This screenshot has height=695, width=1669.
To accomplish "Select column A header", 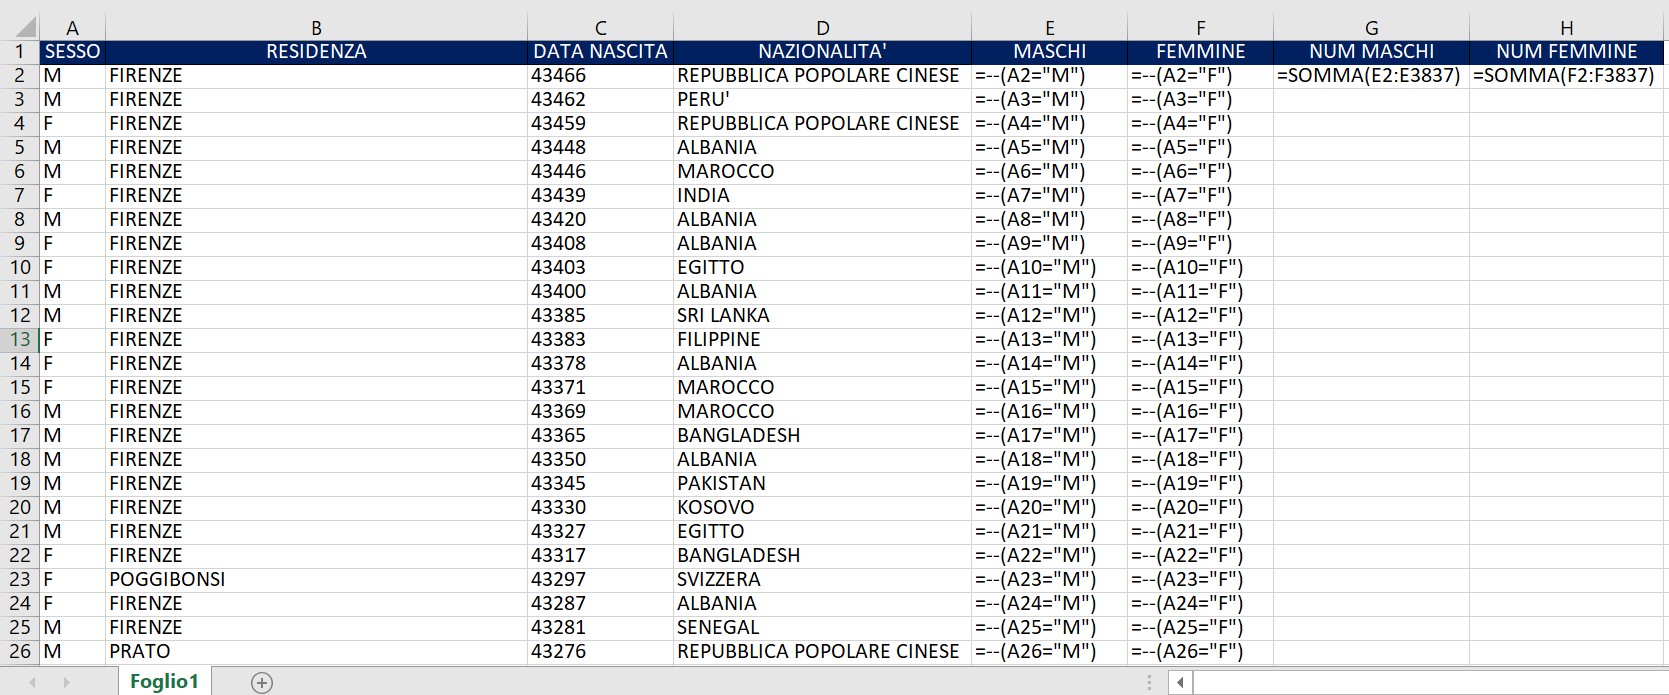I will 72,28.
